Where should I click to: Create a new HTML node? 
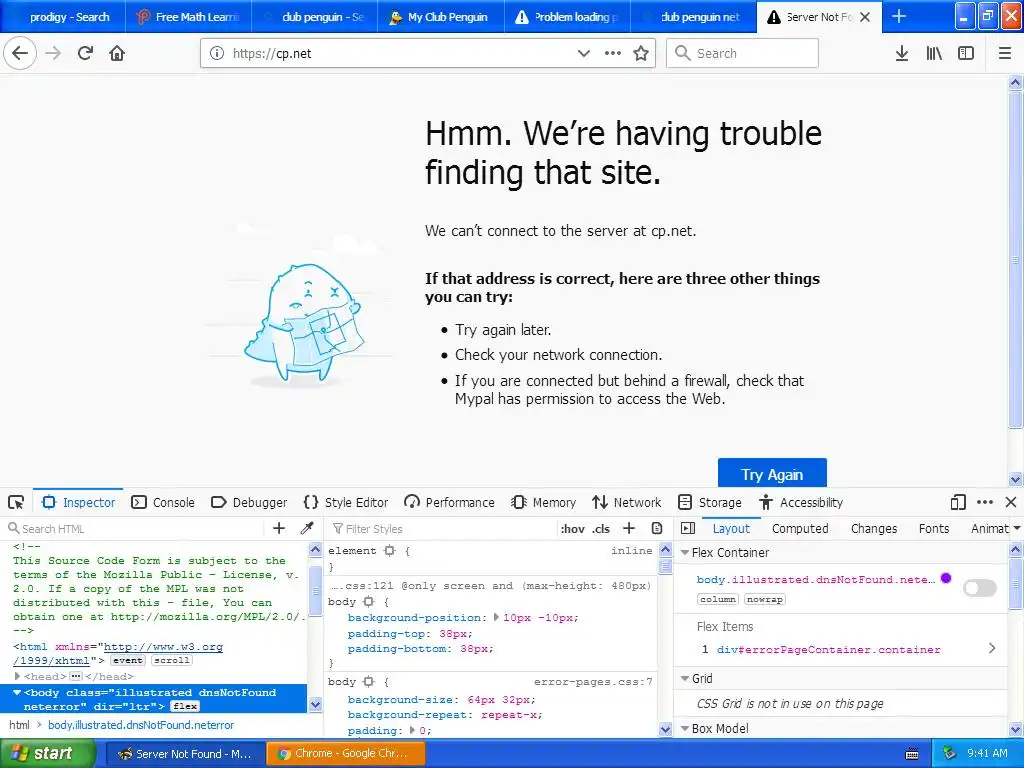click(279, 528)
